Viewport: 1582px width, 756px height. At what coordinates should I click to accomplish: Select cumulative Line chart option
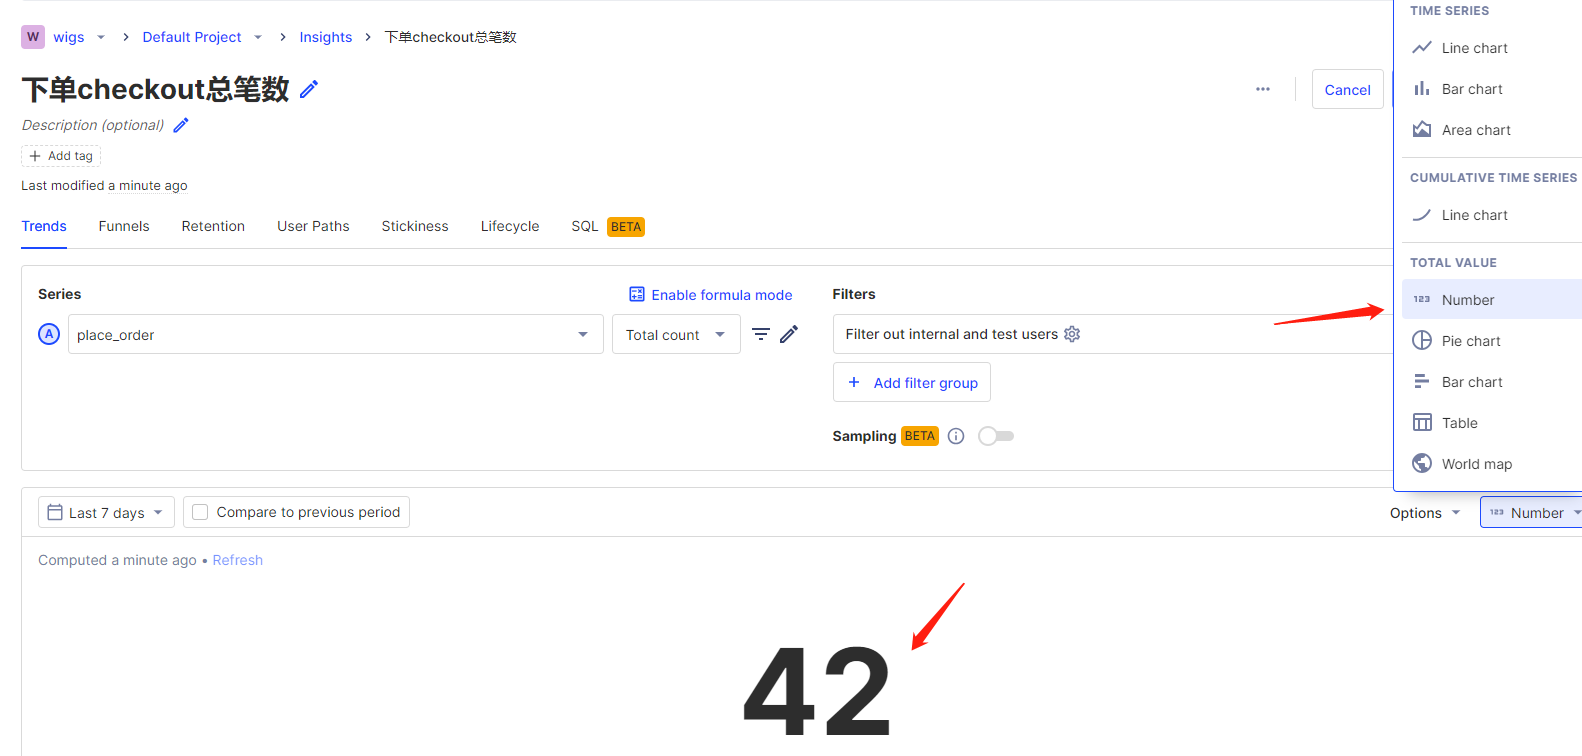tap(1492, 215)
